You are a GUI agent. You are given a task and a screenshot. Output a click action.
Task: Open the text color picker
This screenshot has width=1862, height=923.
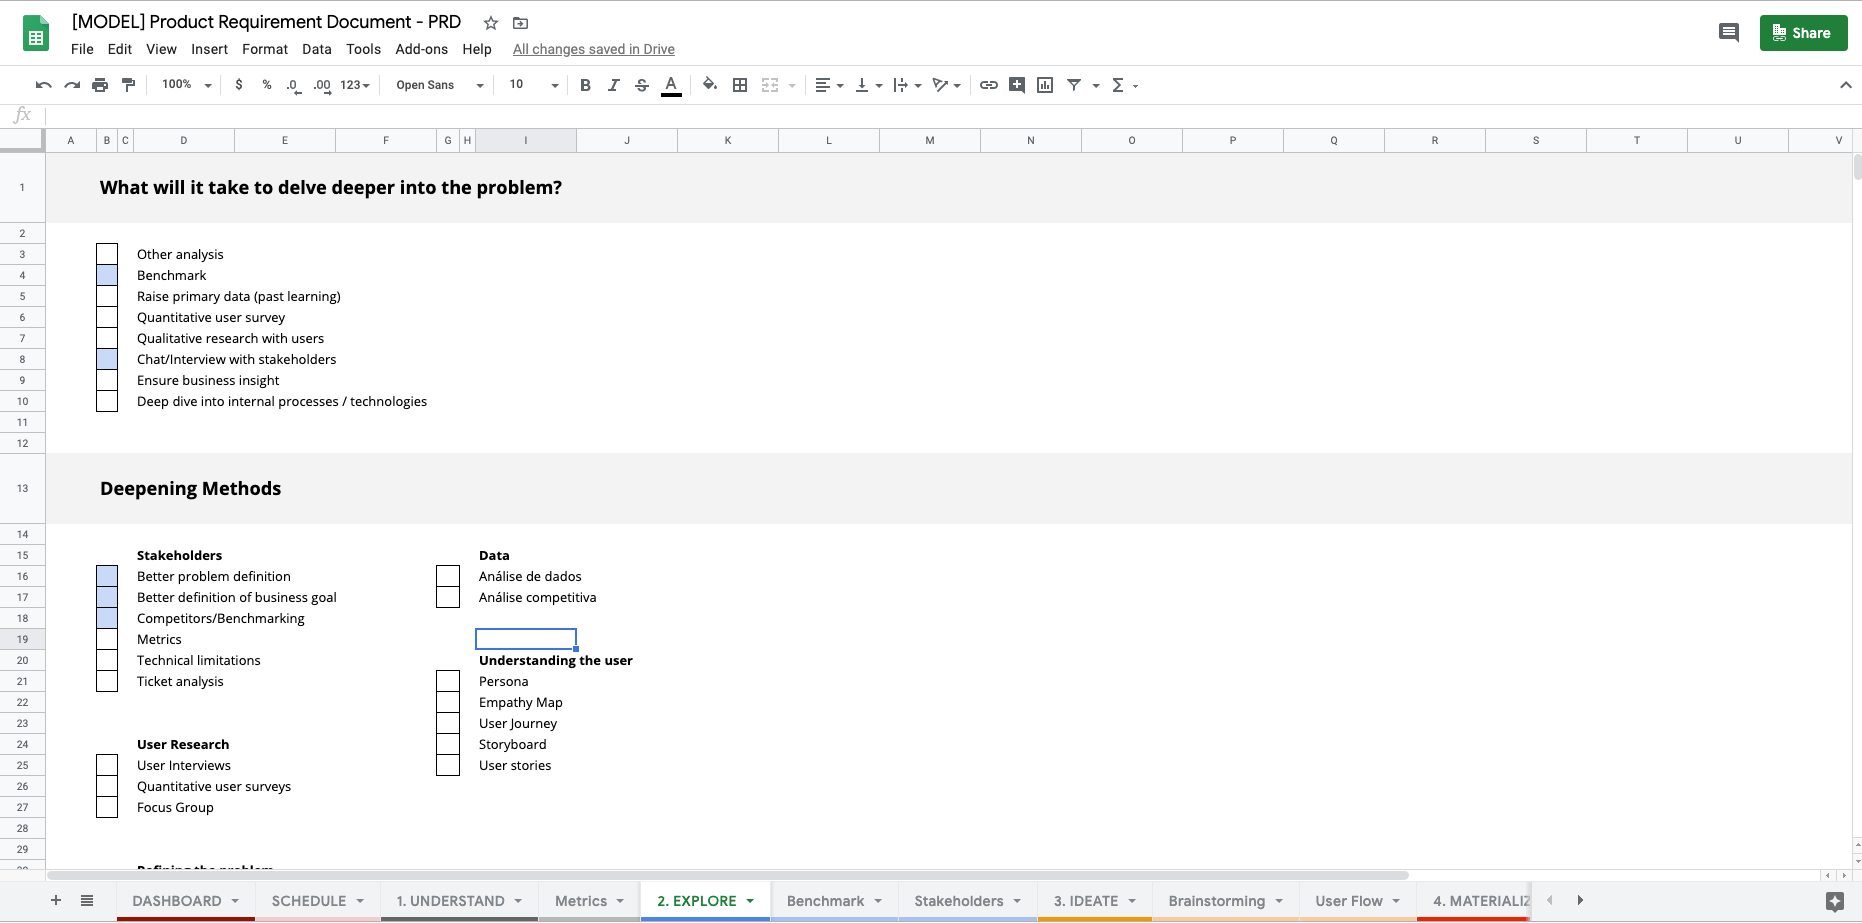coord(671,85)
